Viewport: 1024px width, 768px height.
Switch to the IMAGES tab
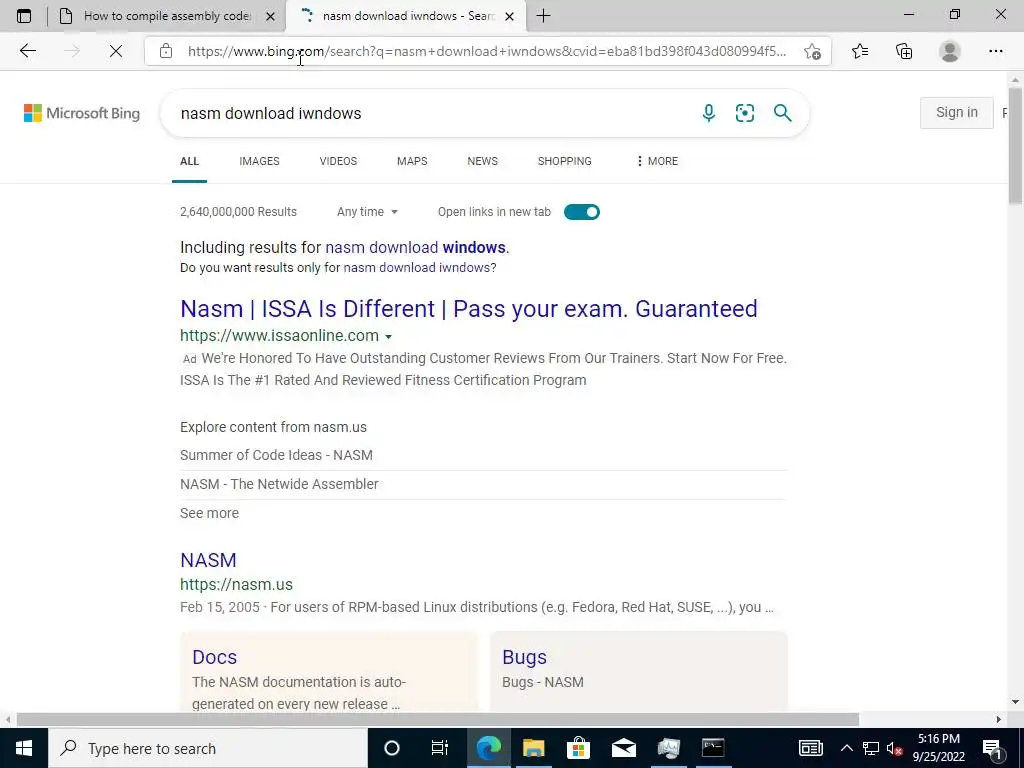tap(259, 161)
